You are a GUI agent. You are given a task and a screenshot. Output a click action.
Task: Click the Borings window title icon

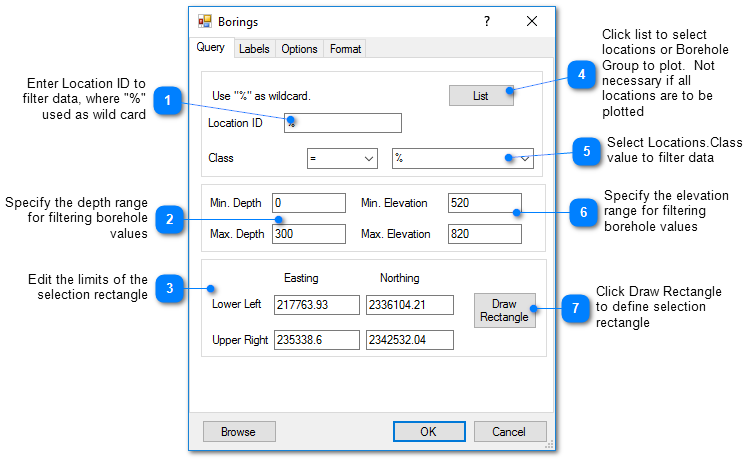[x=205, y=21]
